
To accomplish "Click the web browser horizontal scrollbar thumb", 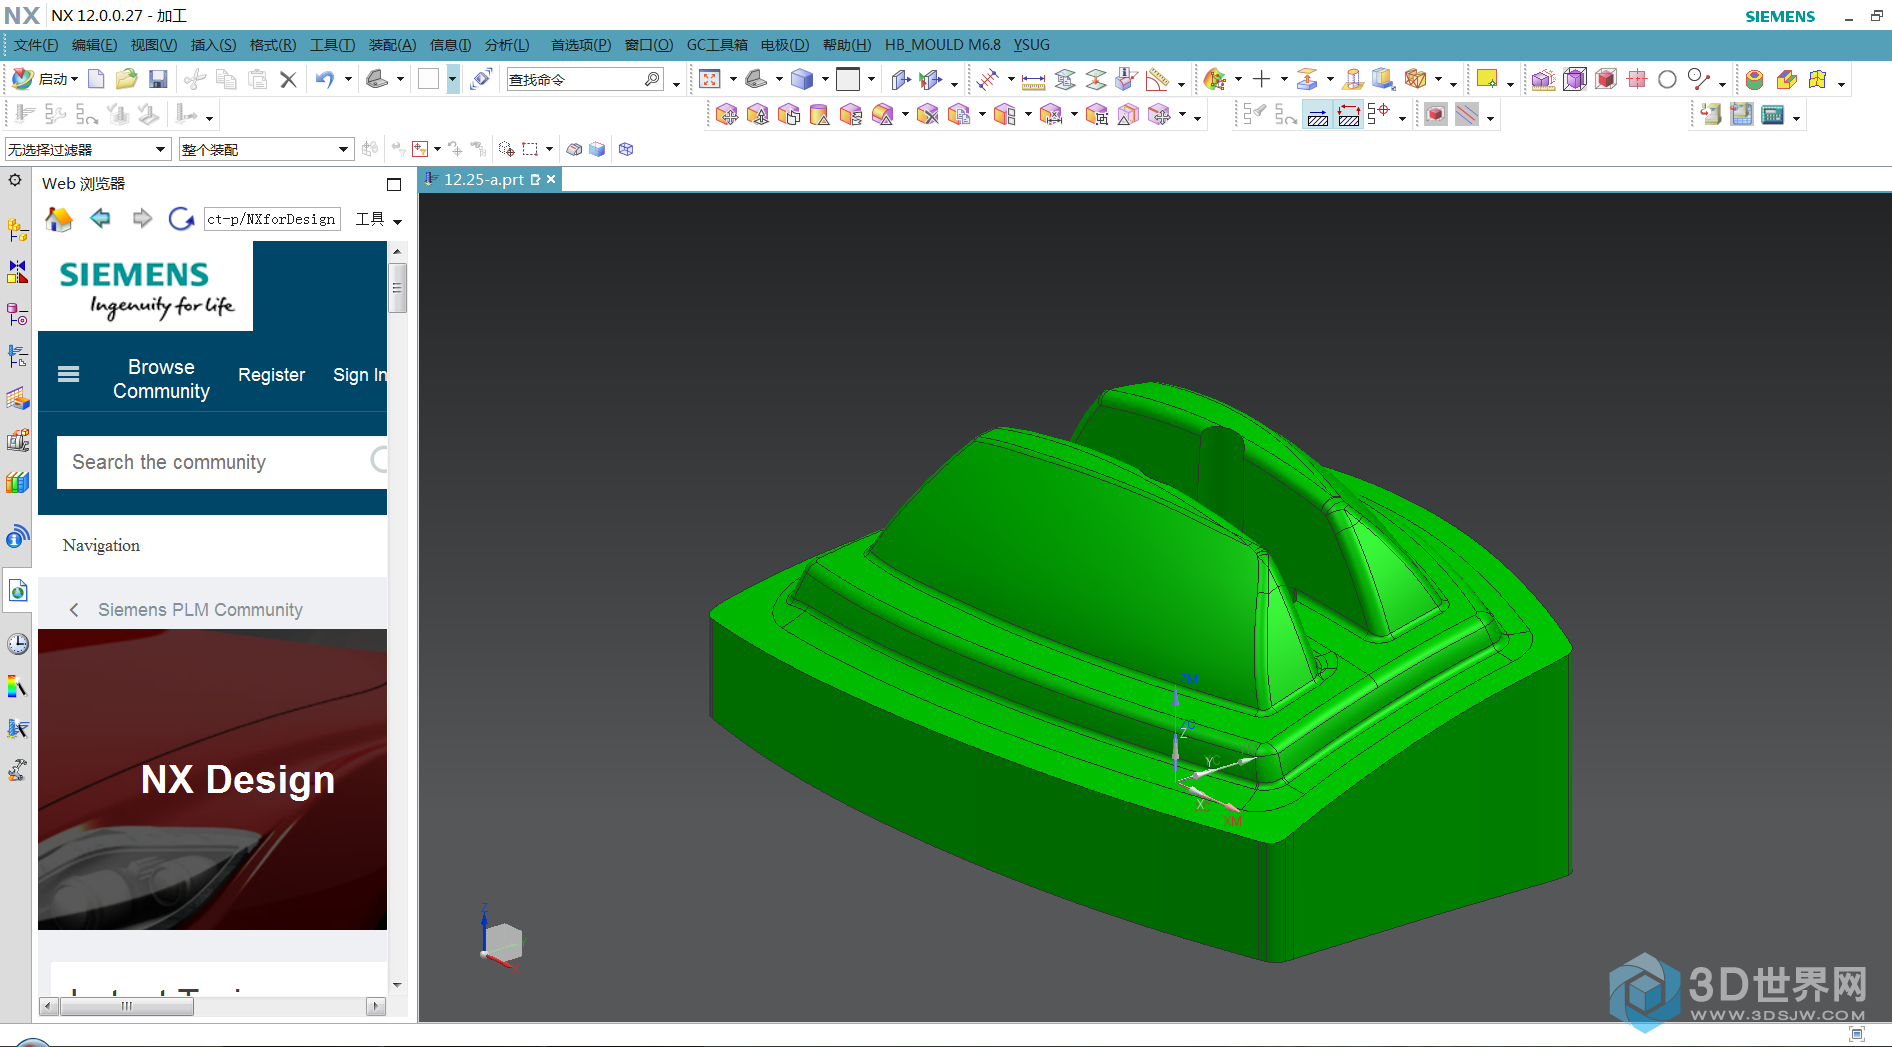I will tap(126, 1006).
